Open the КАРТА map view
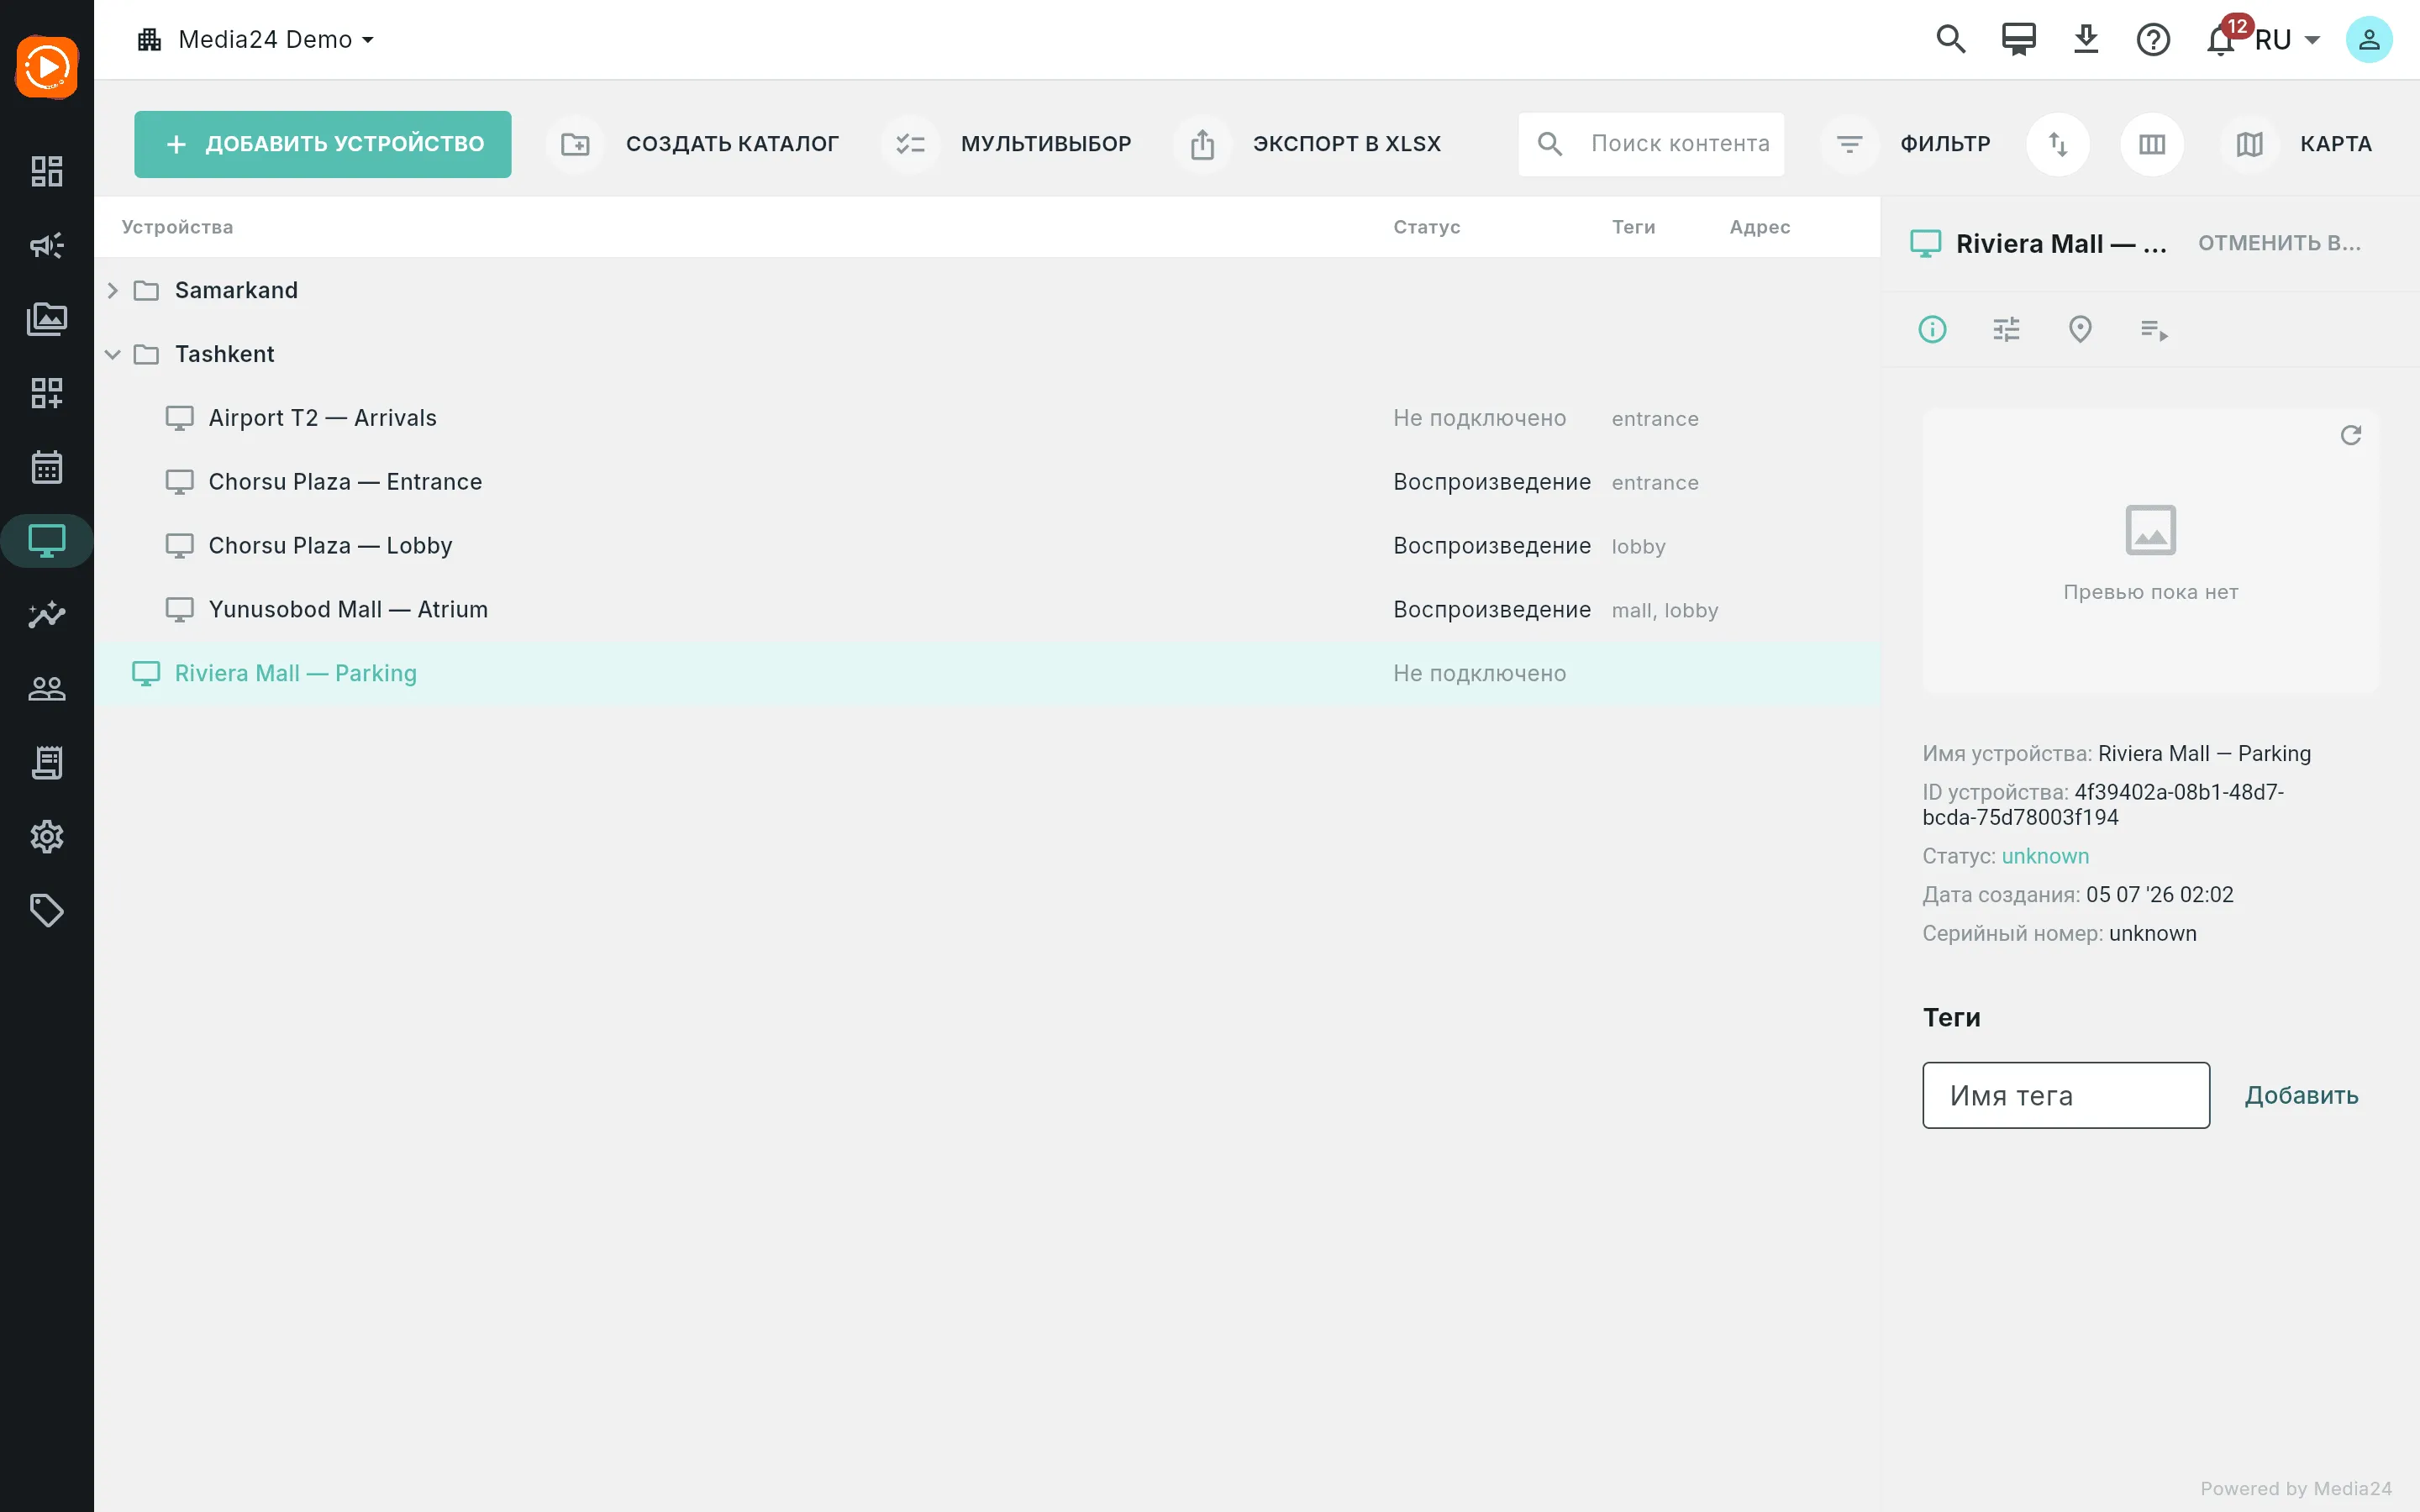 pos(2299,144)
